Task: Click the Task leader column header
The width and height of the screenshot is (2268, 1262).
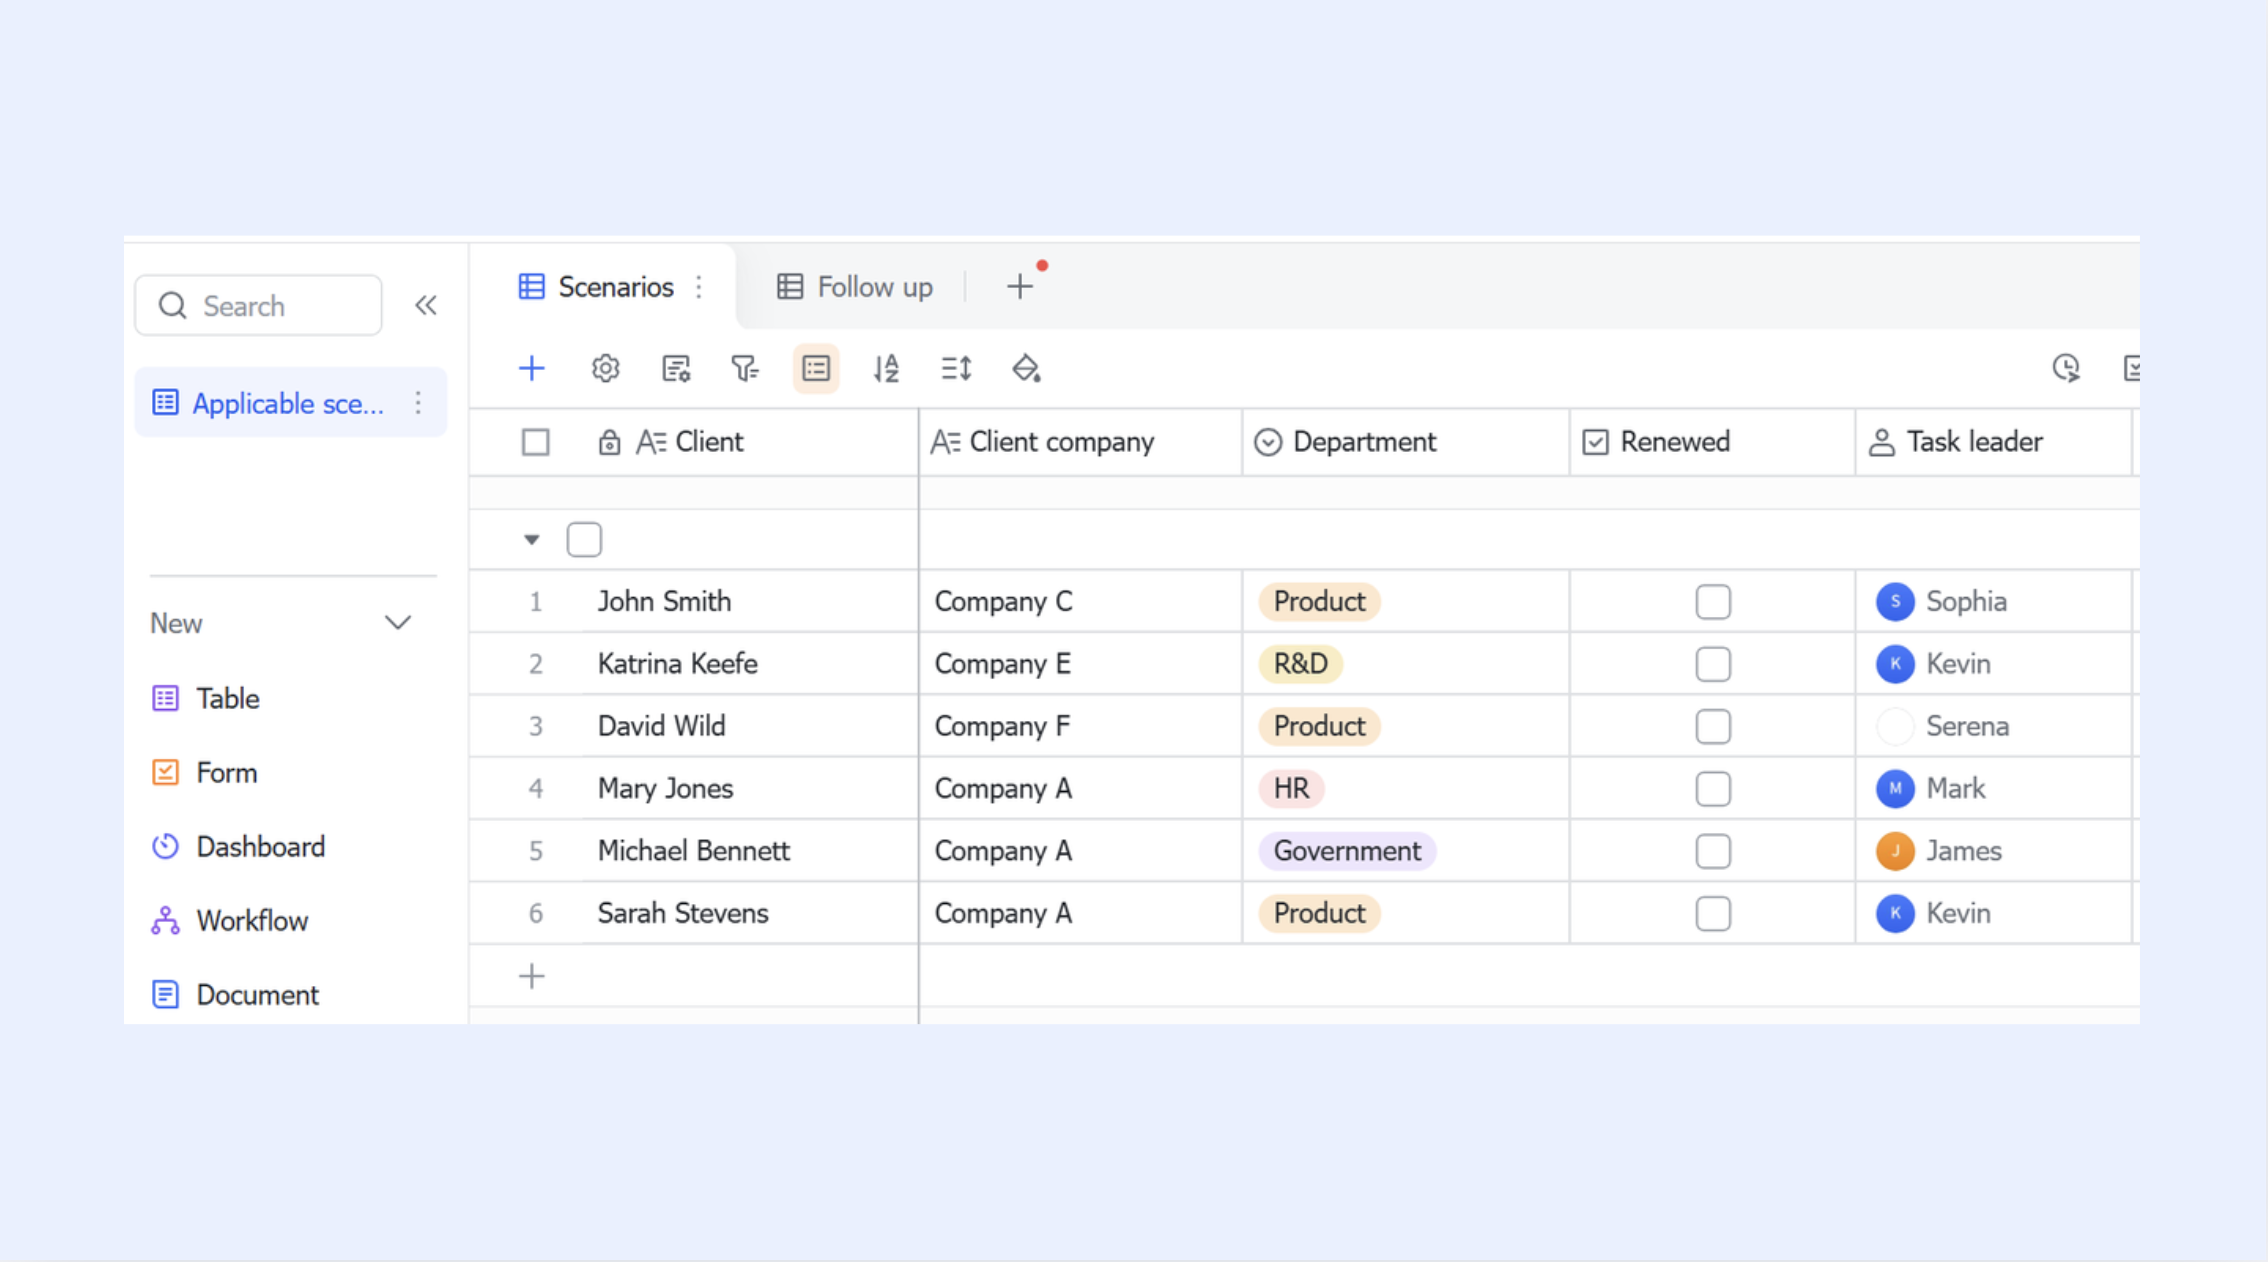Action: click(x=1994, y=442)
